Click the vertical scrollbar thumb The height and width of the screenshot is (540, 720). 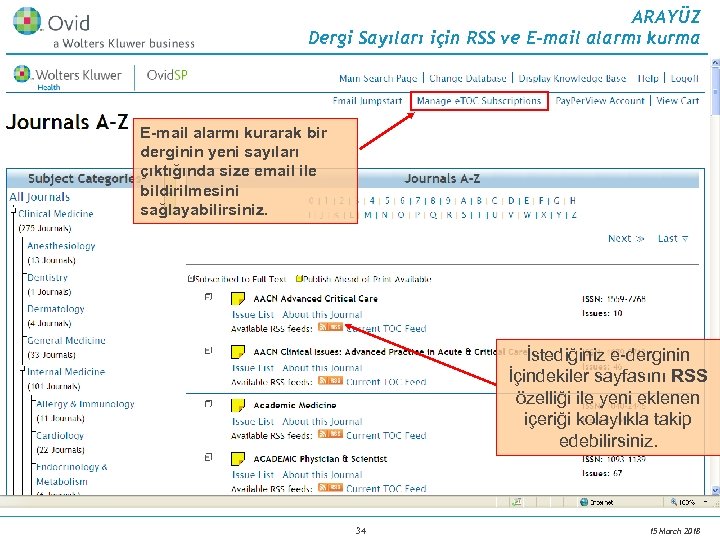click(x=715, y=91)
